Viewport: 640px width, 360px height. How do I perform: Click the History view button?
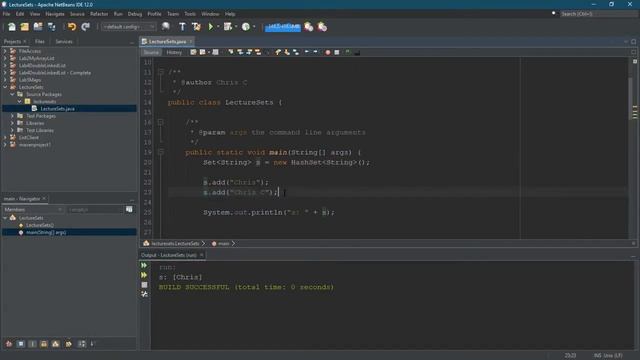(x=174, y=52)
